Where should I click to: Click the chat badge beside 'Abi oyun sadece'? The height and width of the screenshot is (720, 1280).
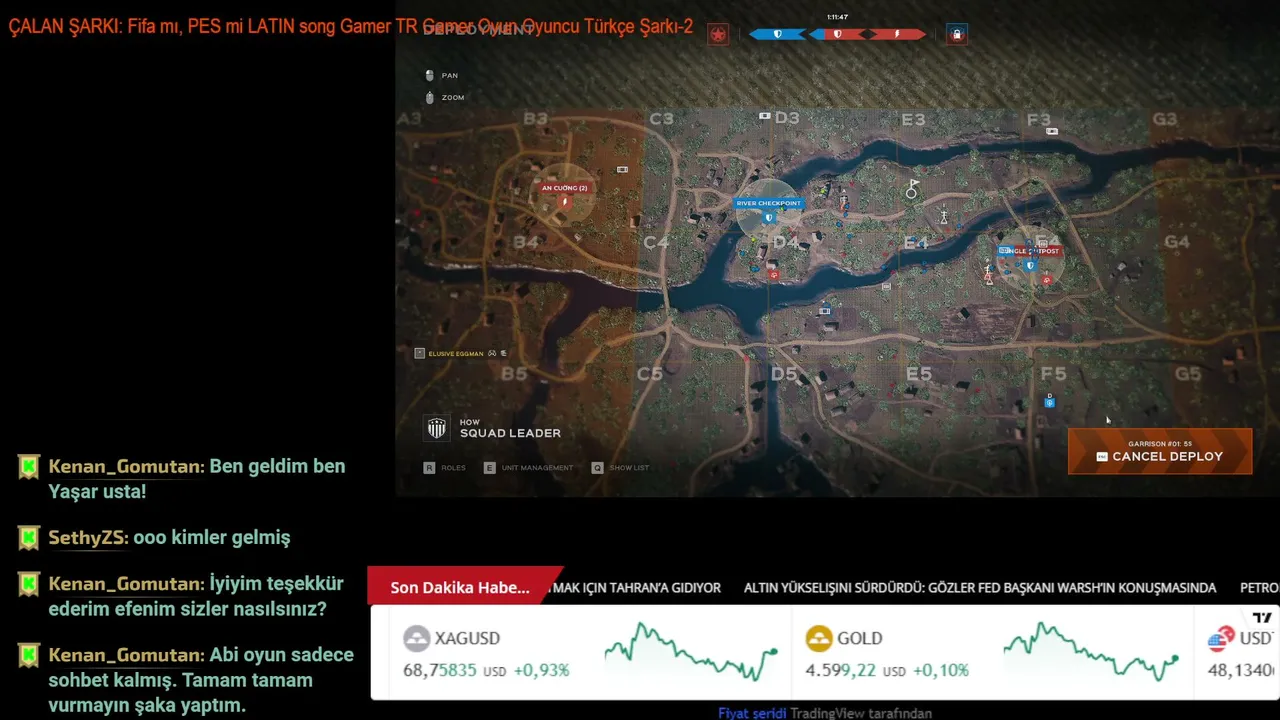[29, 656]
